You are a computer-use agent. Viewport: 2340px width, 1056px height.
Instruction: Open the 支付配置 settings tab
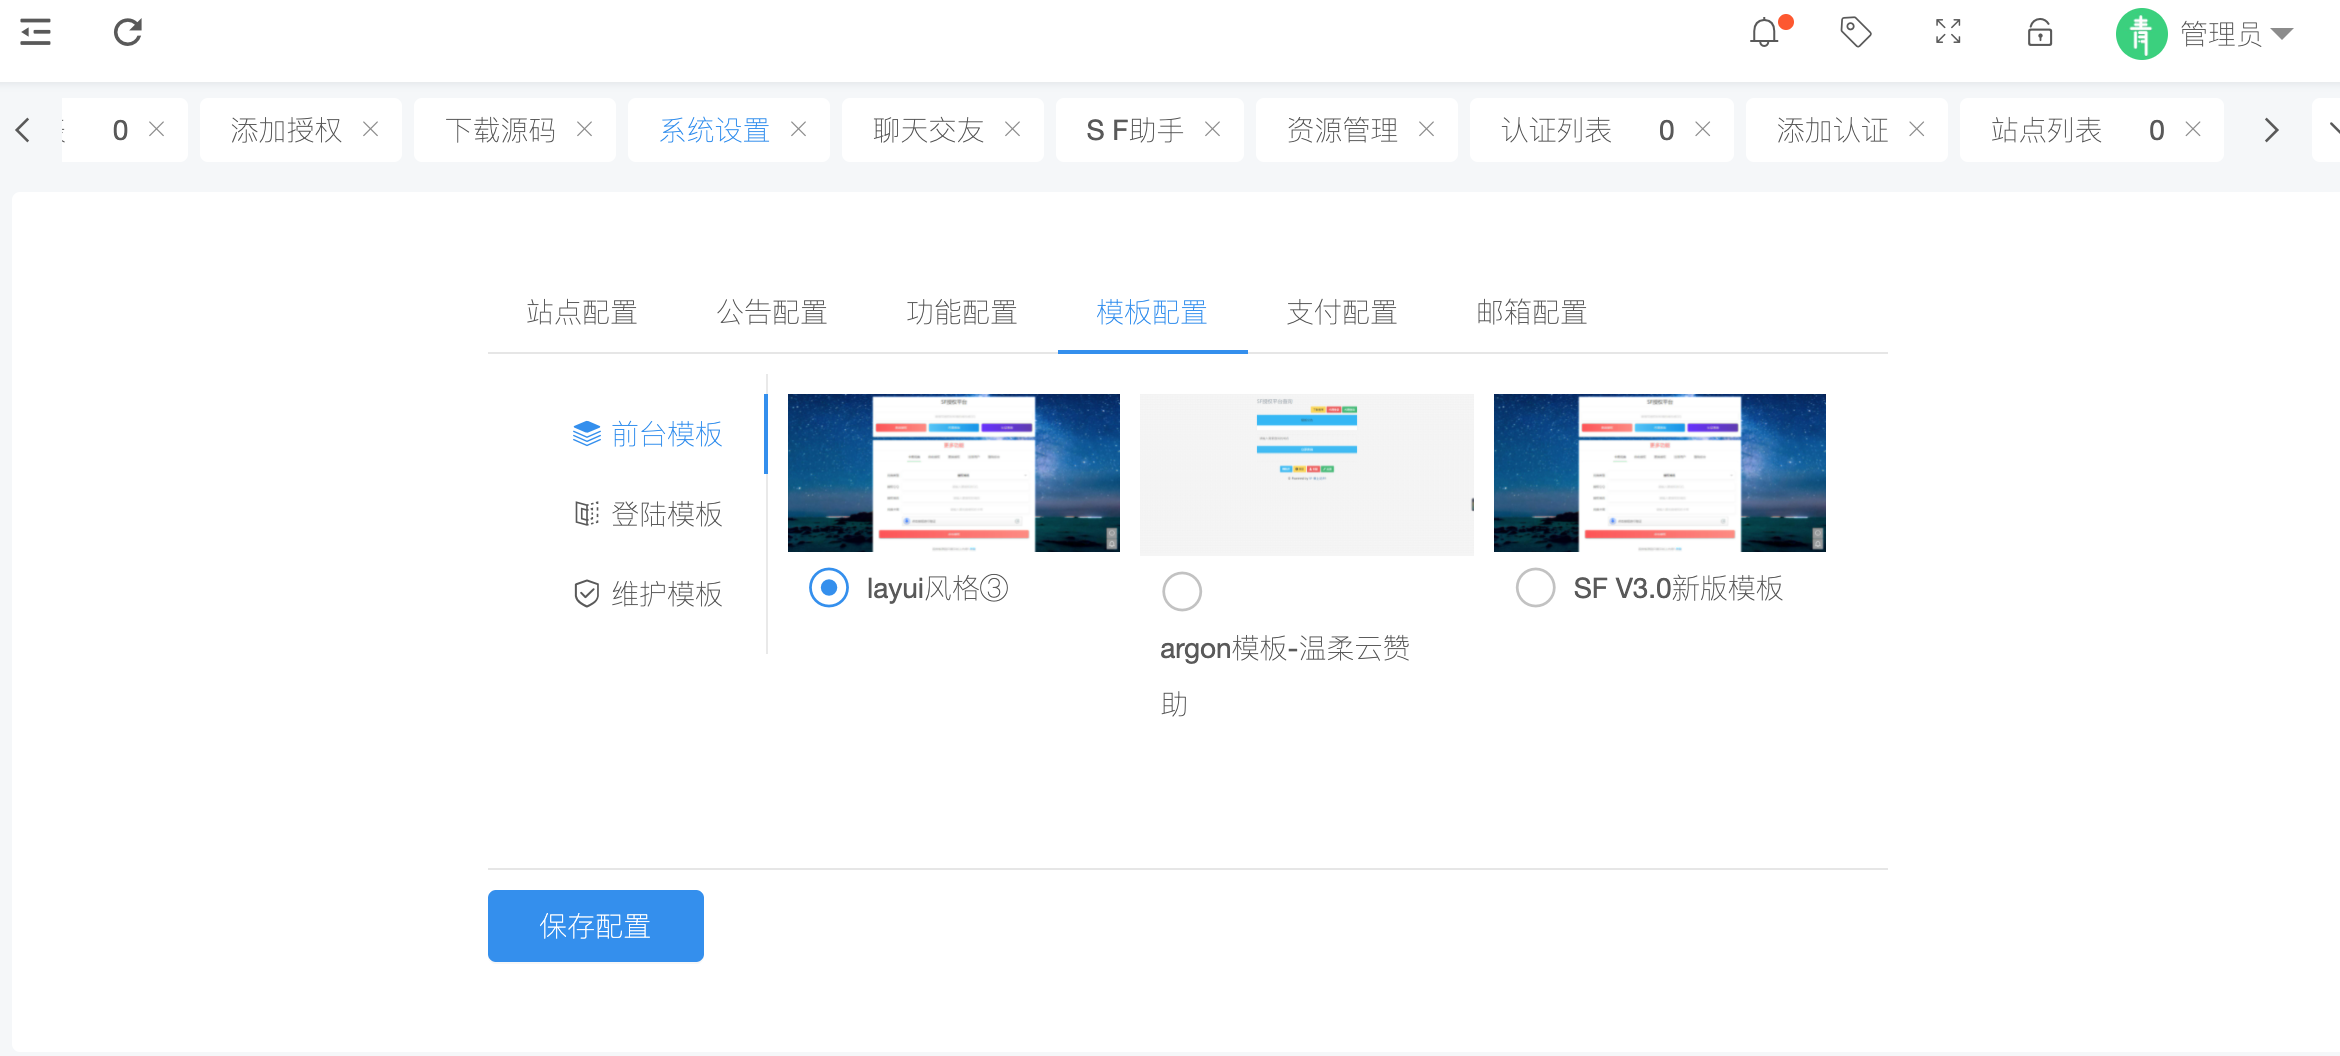point(1342,313)
